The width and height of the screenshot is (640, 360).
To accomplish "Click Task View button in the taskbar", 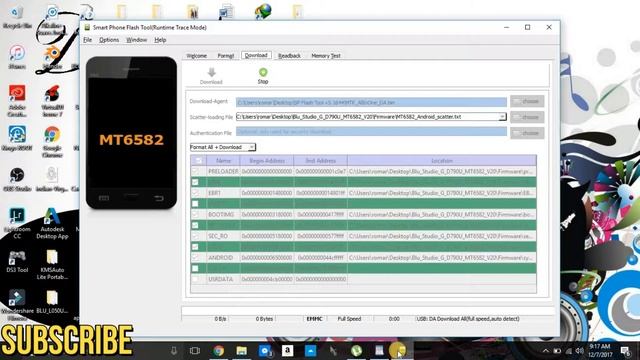I will tap(195, 351).
